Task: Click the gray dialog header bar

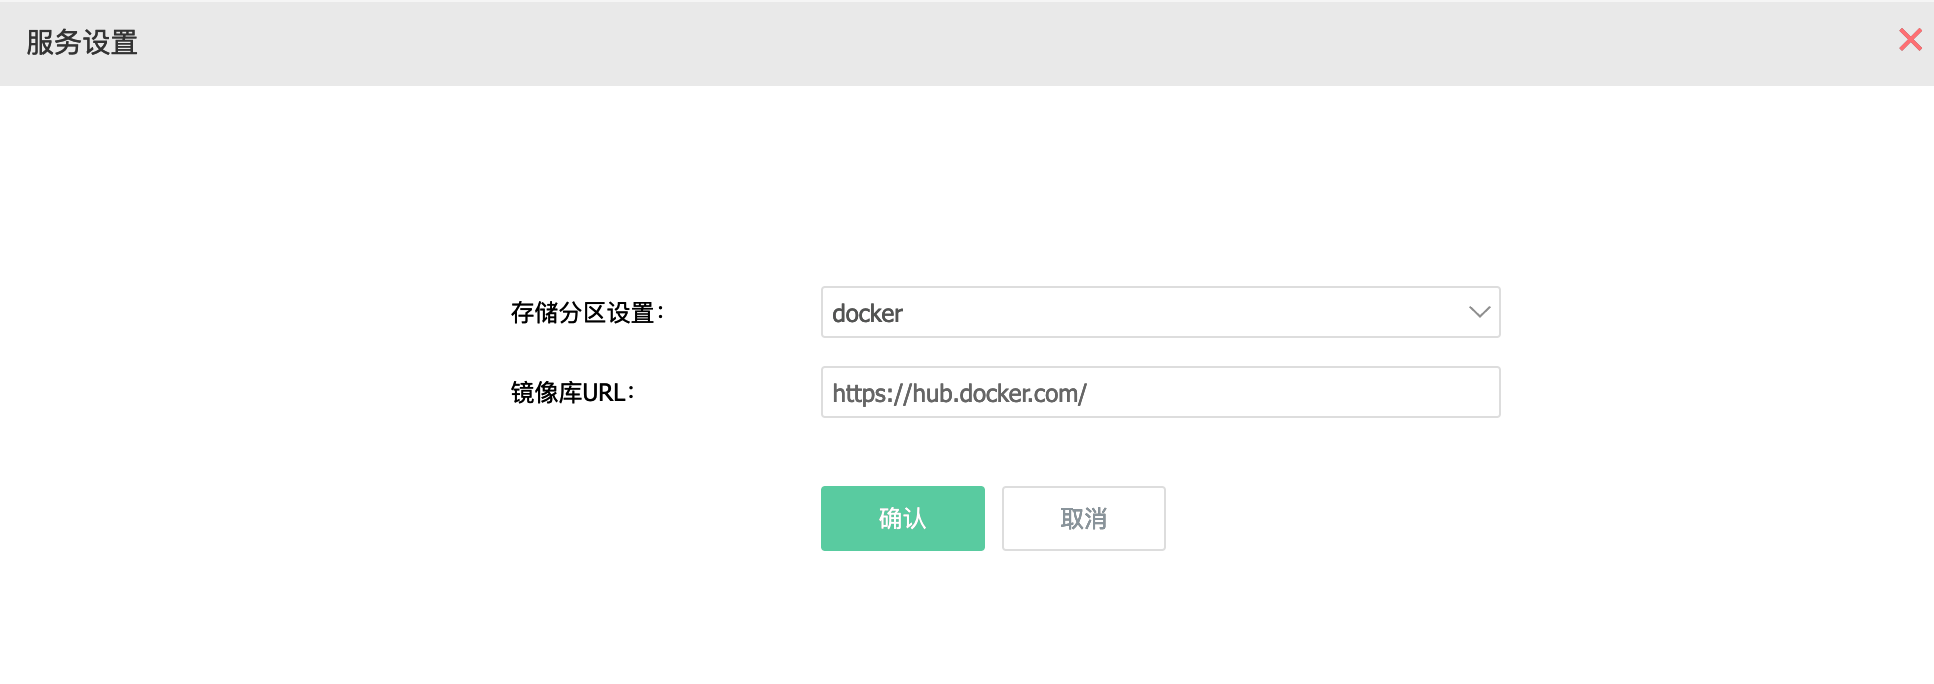Action: click(x=967, y=43)
